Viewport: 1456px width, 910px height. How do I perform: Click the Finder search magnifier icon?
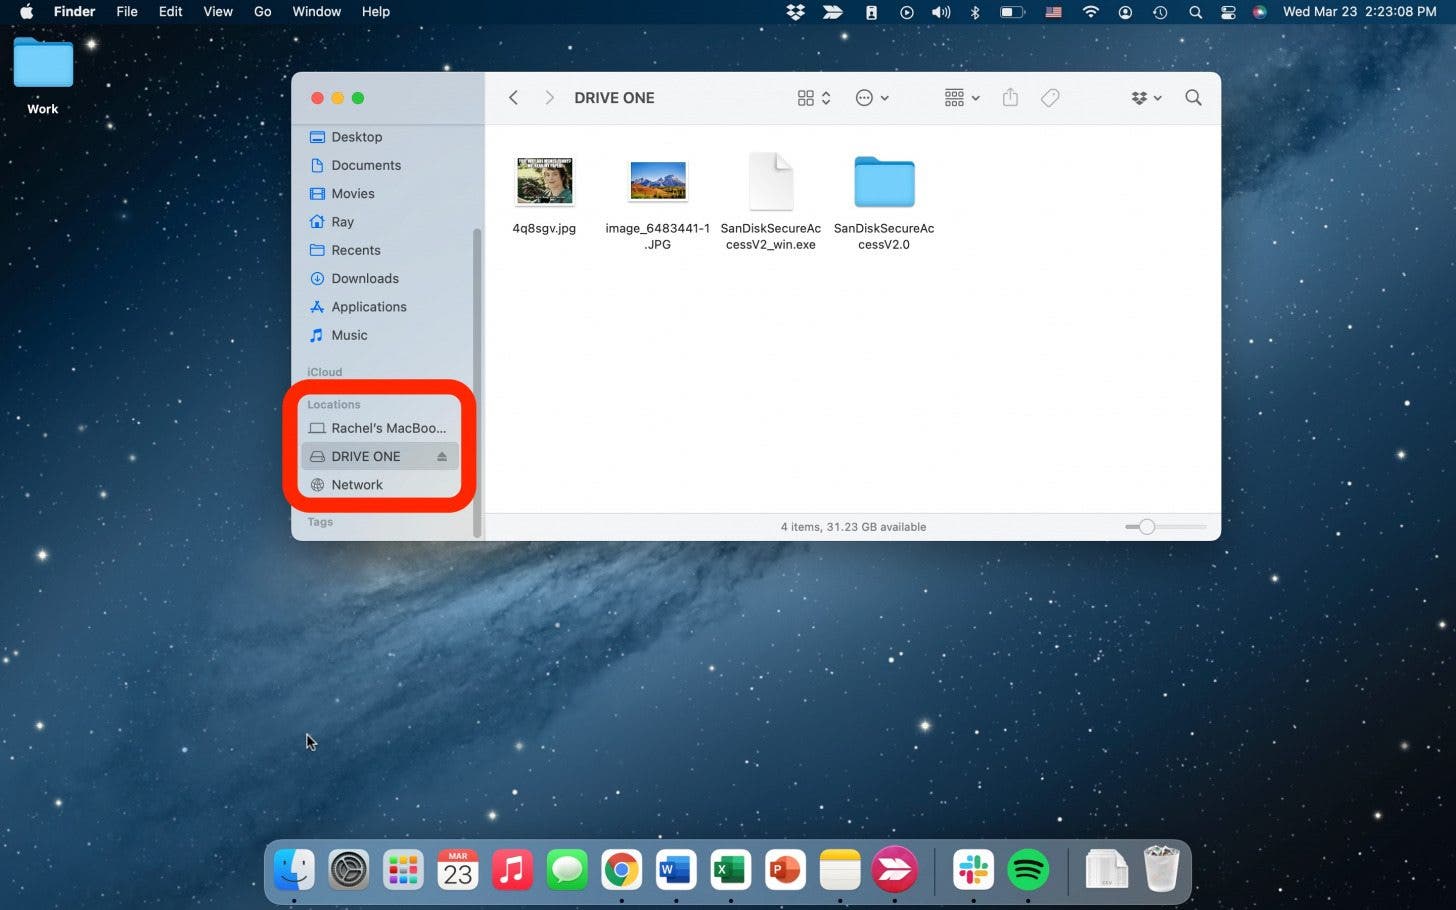[1193, 98]
